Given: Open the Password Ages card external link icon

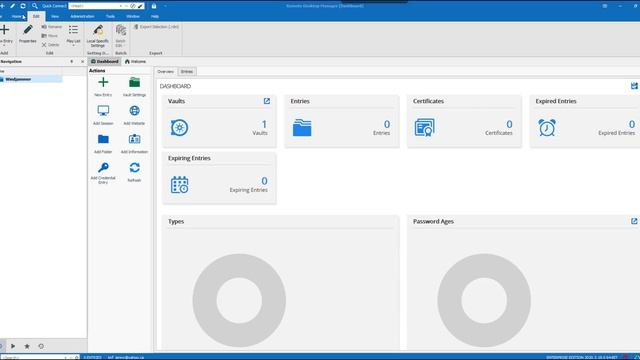Looking at the screenshot, I should 634,221.
